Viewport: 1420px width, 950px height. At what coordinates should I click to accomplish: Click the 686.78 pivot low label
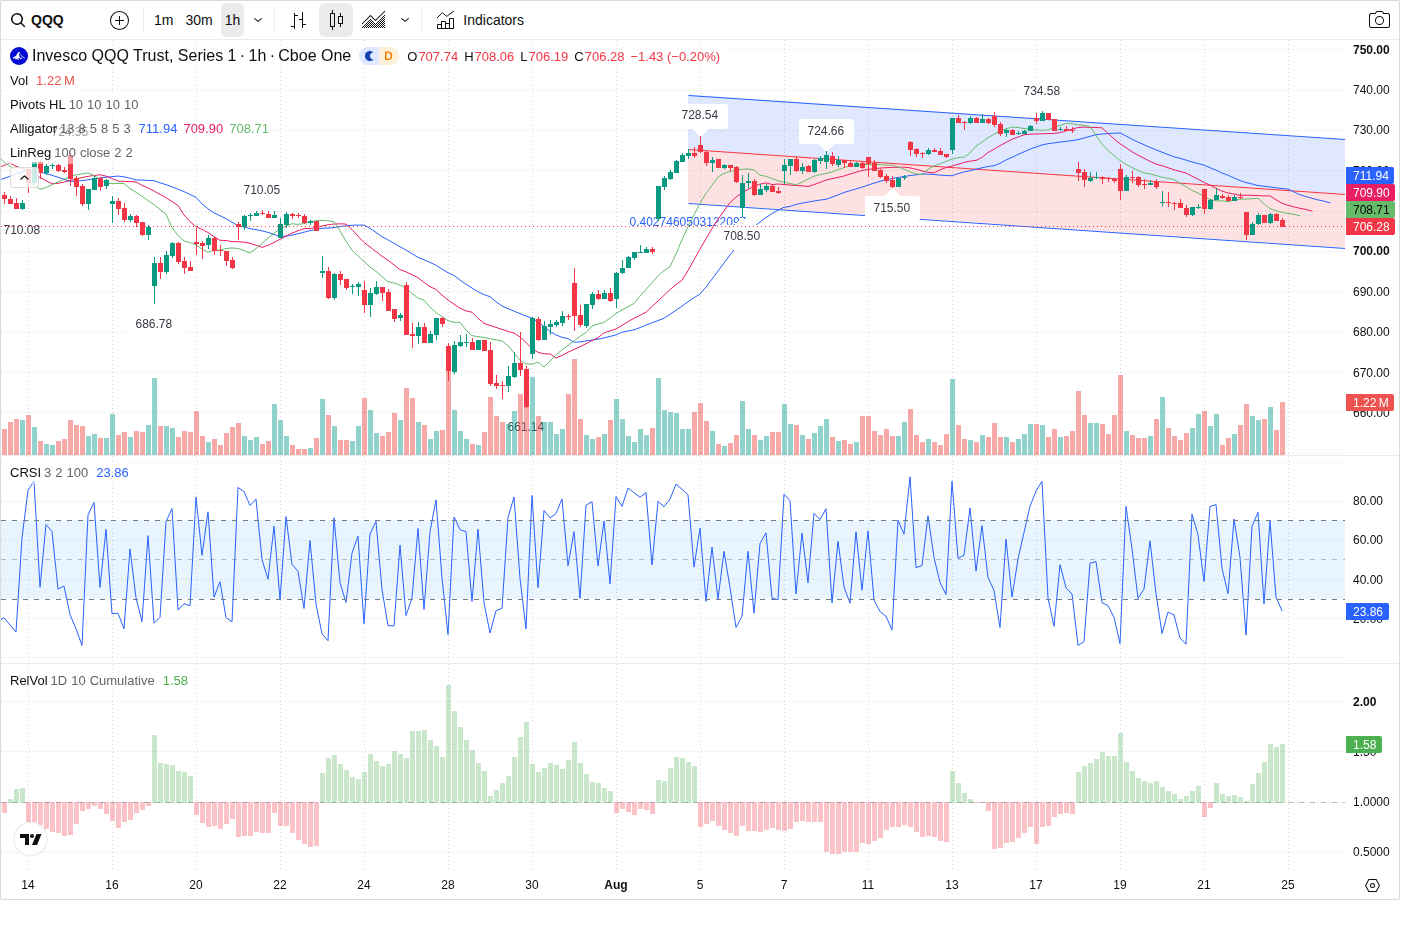154,324
